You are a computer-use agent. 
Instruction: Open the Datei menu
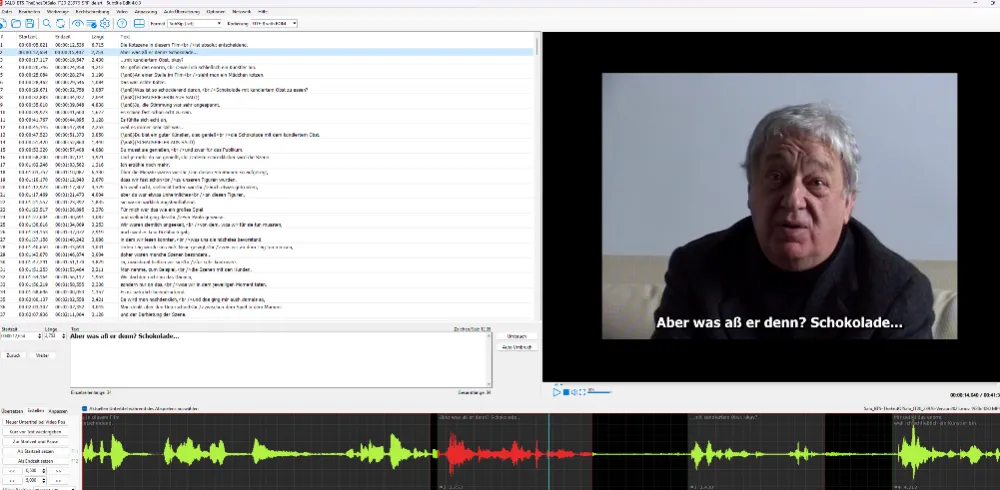point(7,12)
